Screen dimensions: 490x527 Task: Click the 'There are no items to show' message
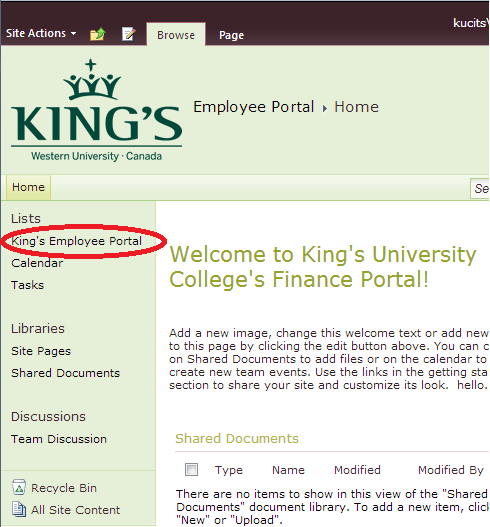click(x=333, y=507)
